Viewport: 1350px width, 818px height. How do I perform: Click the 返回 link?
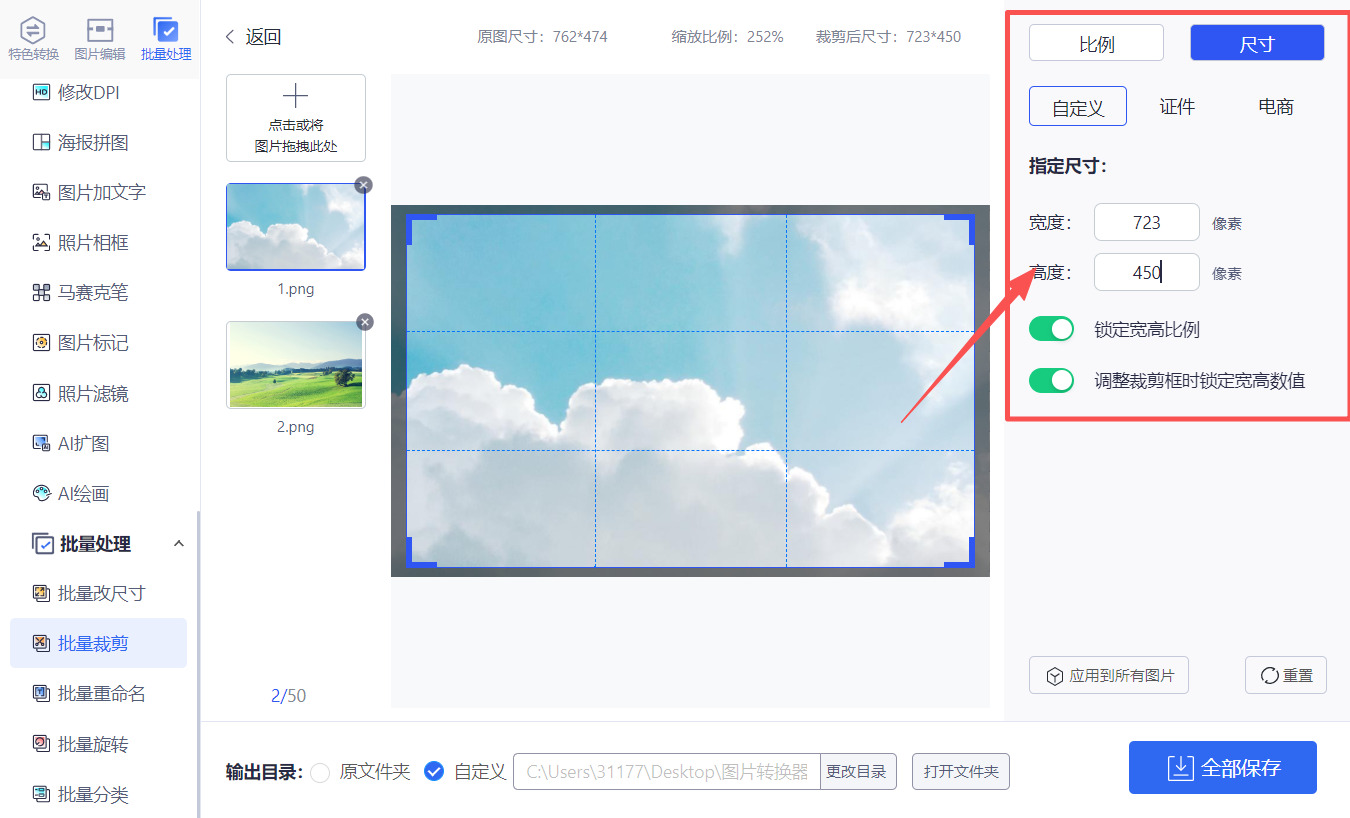[x=264, y=37]
